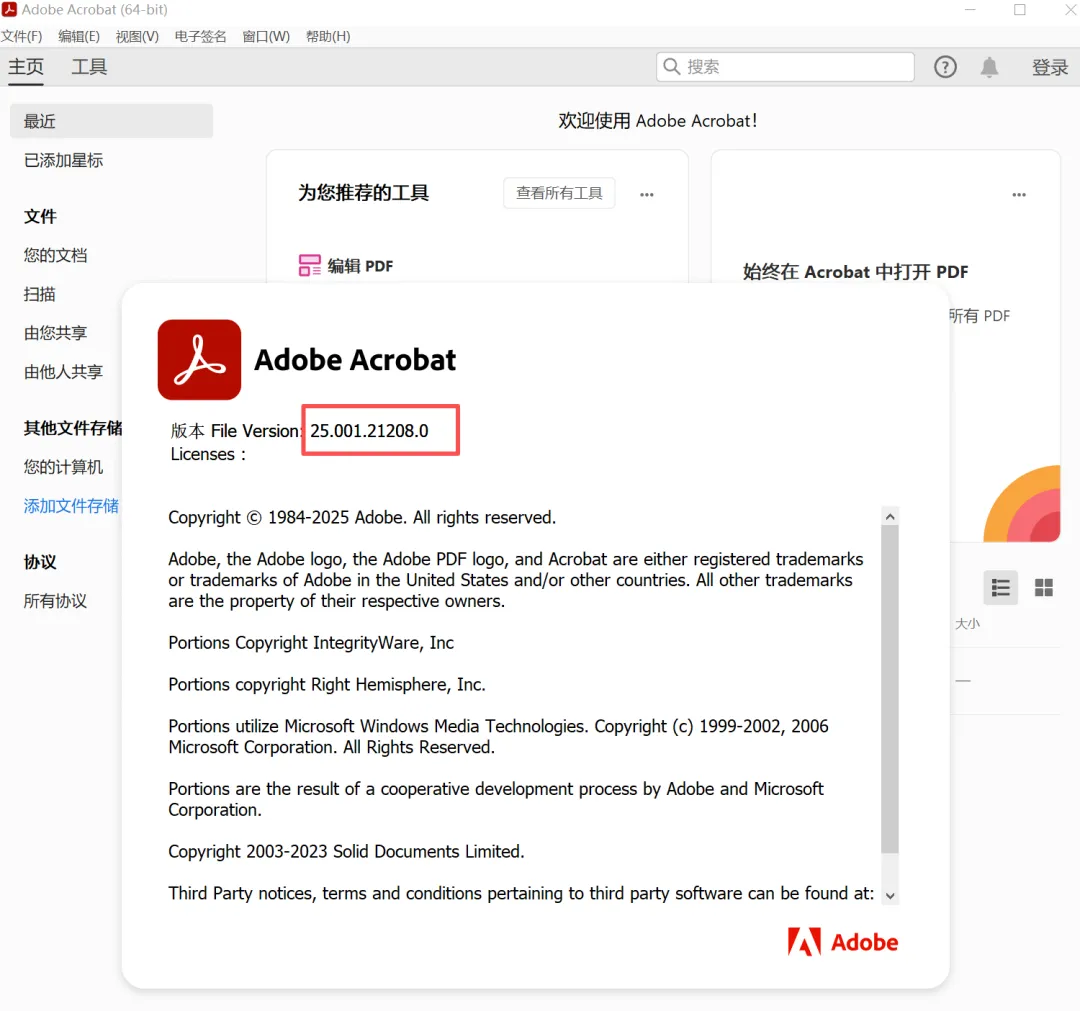This screenshot has height=1011, width=1080.
Task: Click the 为您推荐的工具 heading
Action: 363,193
